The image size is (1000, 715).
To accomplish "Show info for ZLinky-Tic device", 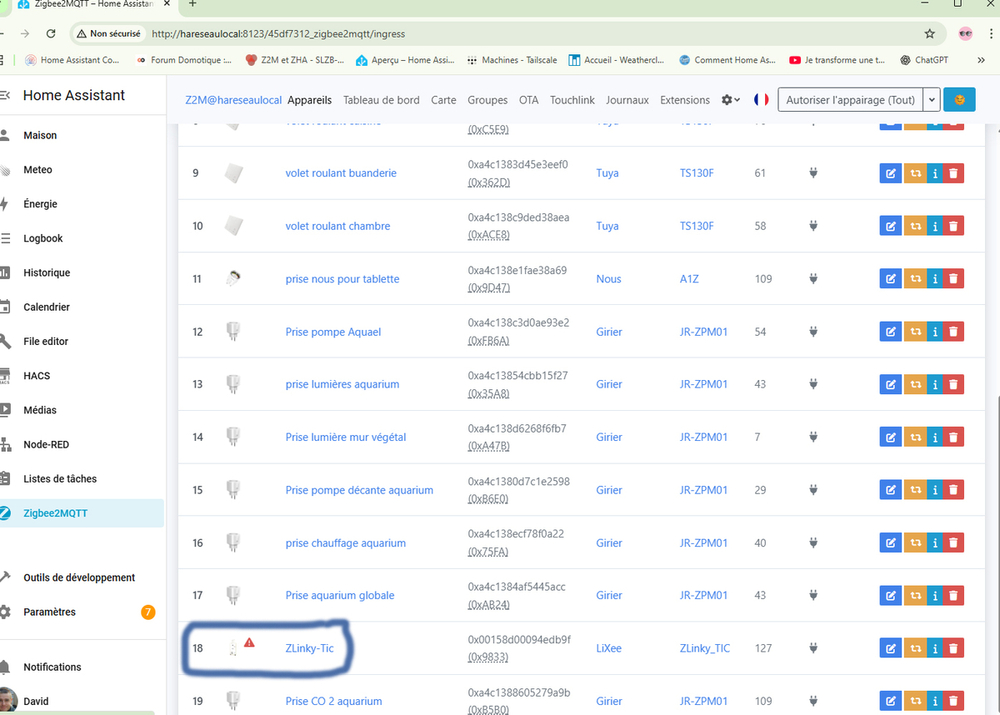I will coord(935,648).
